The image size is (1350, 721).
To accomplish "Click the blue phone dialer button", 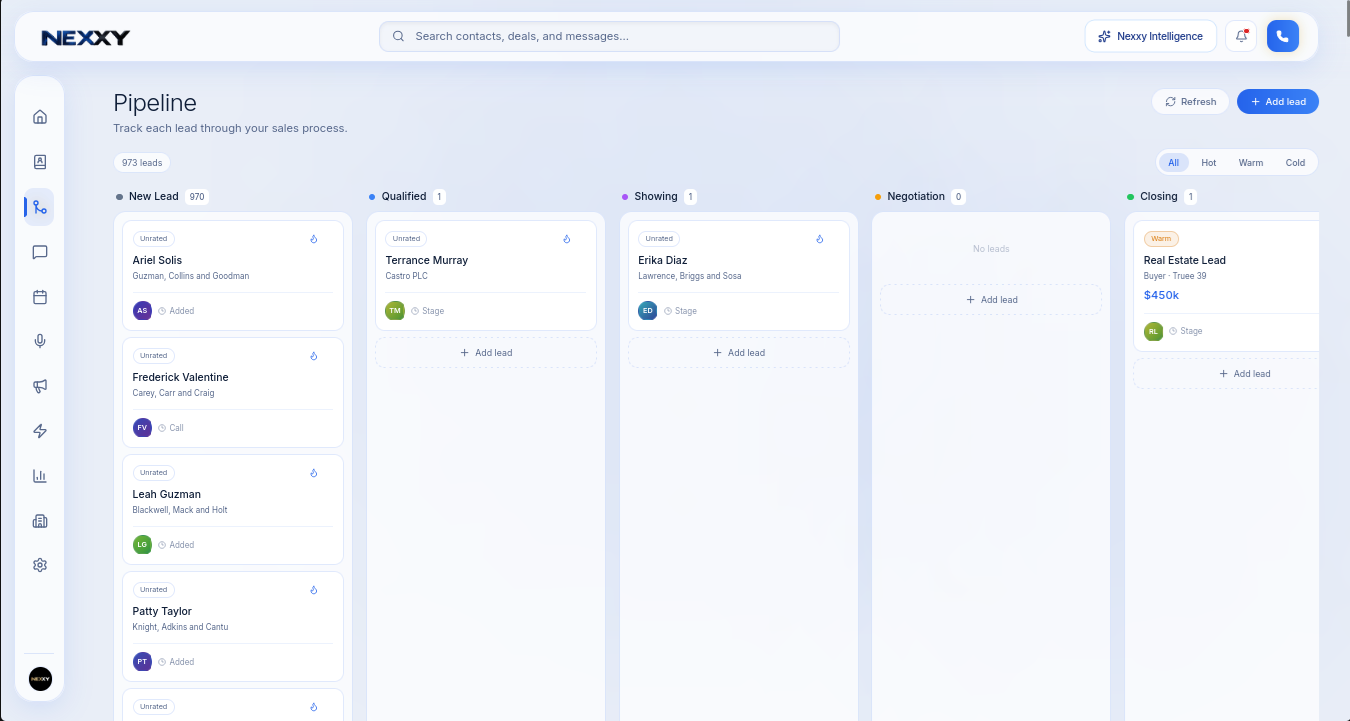I will pyautogui.click(x=1283, y=36).
